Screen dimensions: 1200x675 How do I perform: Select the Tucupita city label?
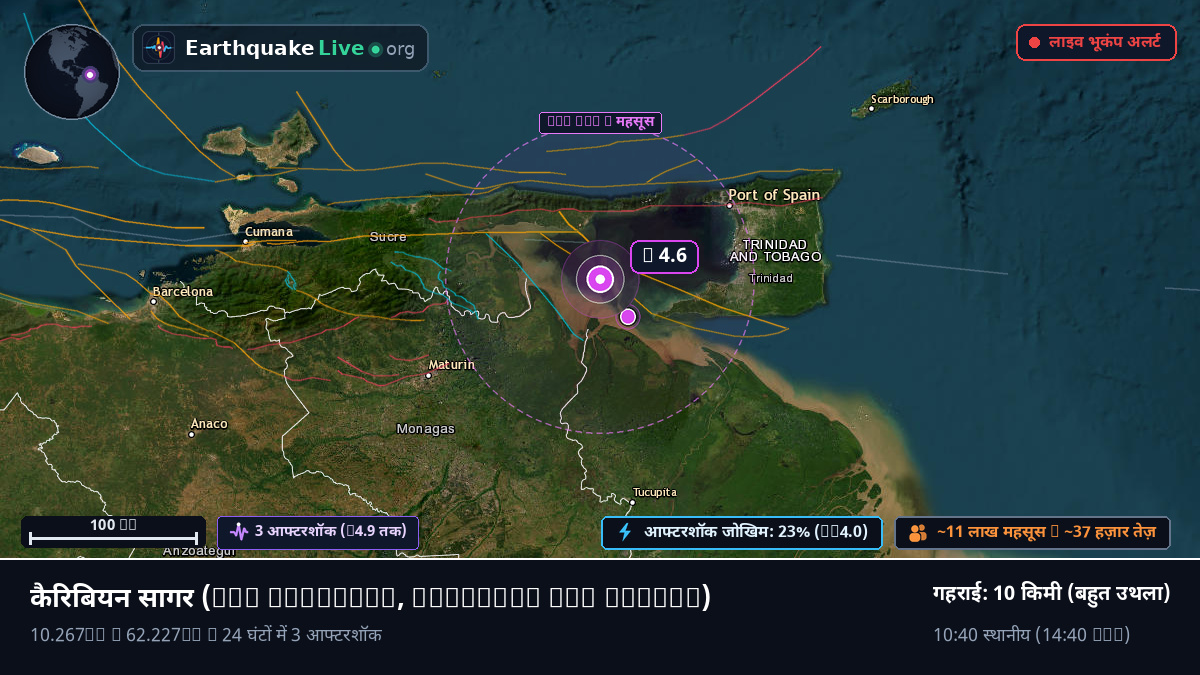point(655,492)
